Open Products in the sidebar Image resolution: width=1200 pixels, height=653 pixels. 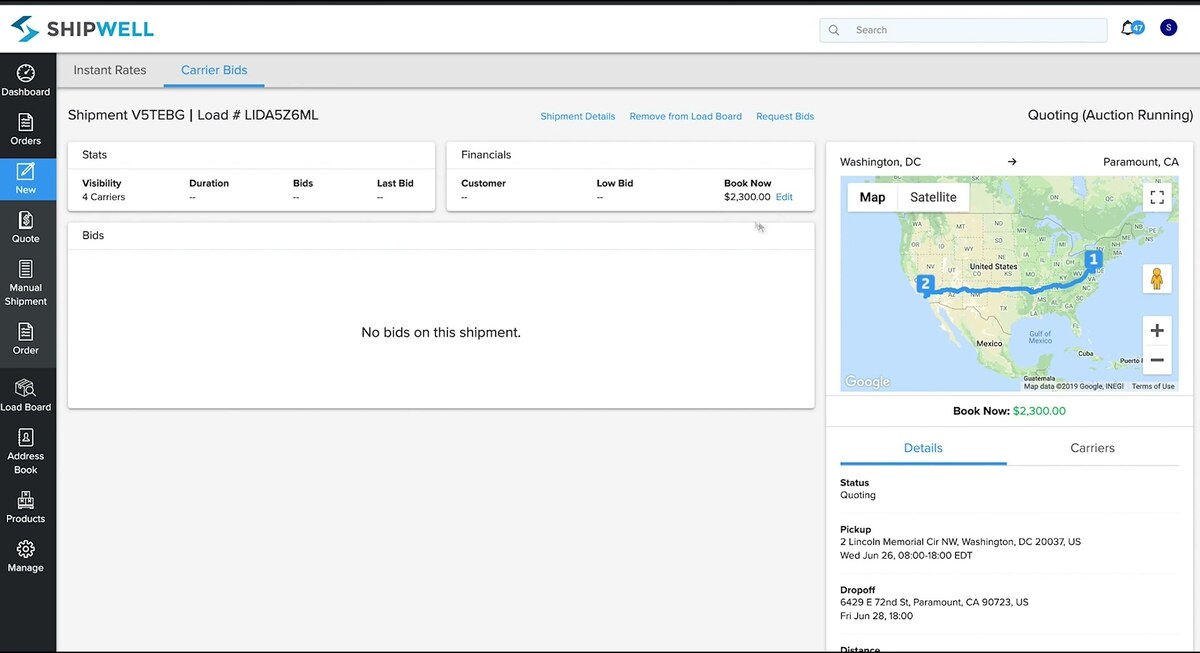pos(26,508)
